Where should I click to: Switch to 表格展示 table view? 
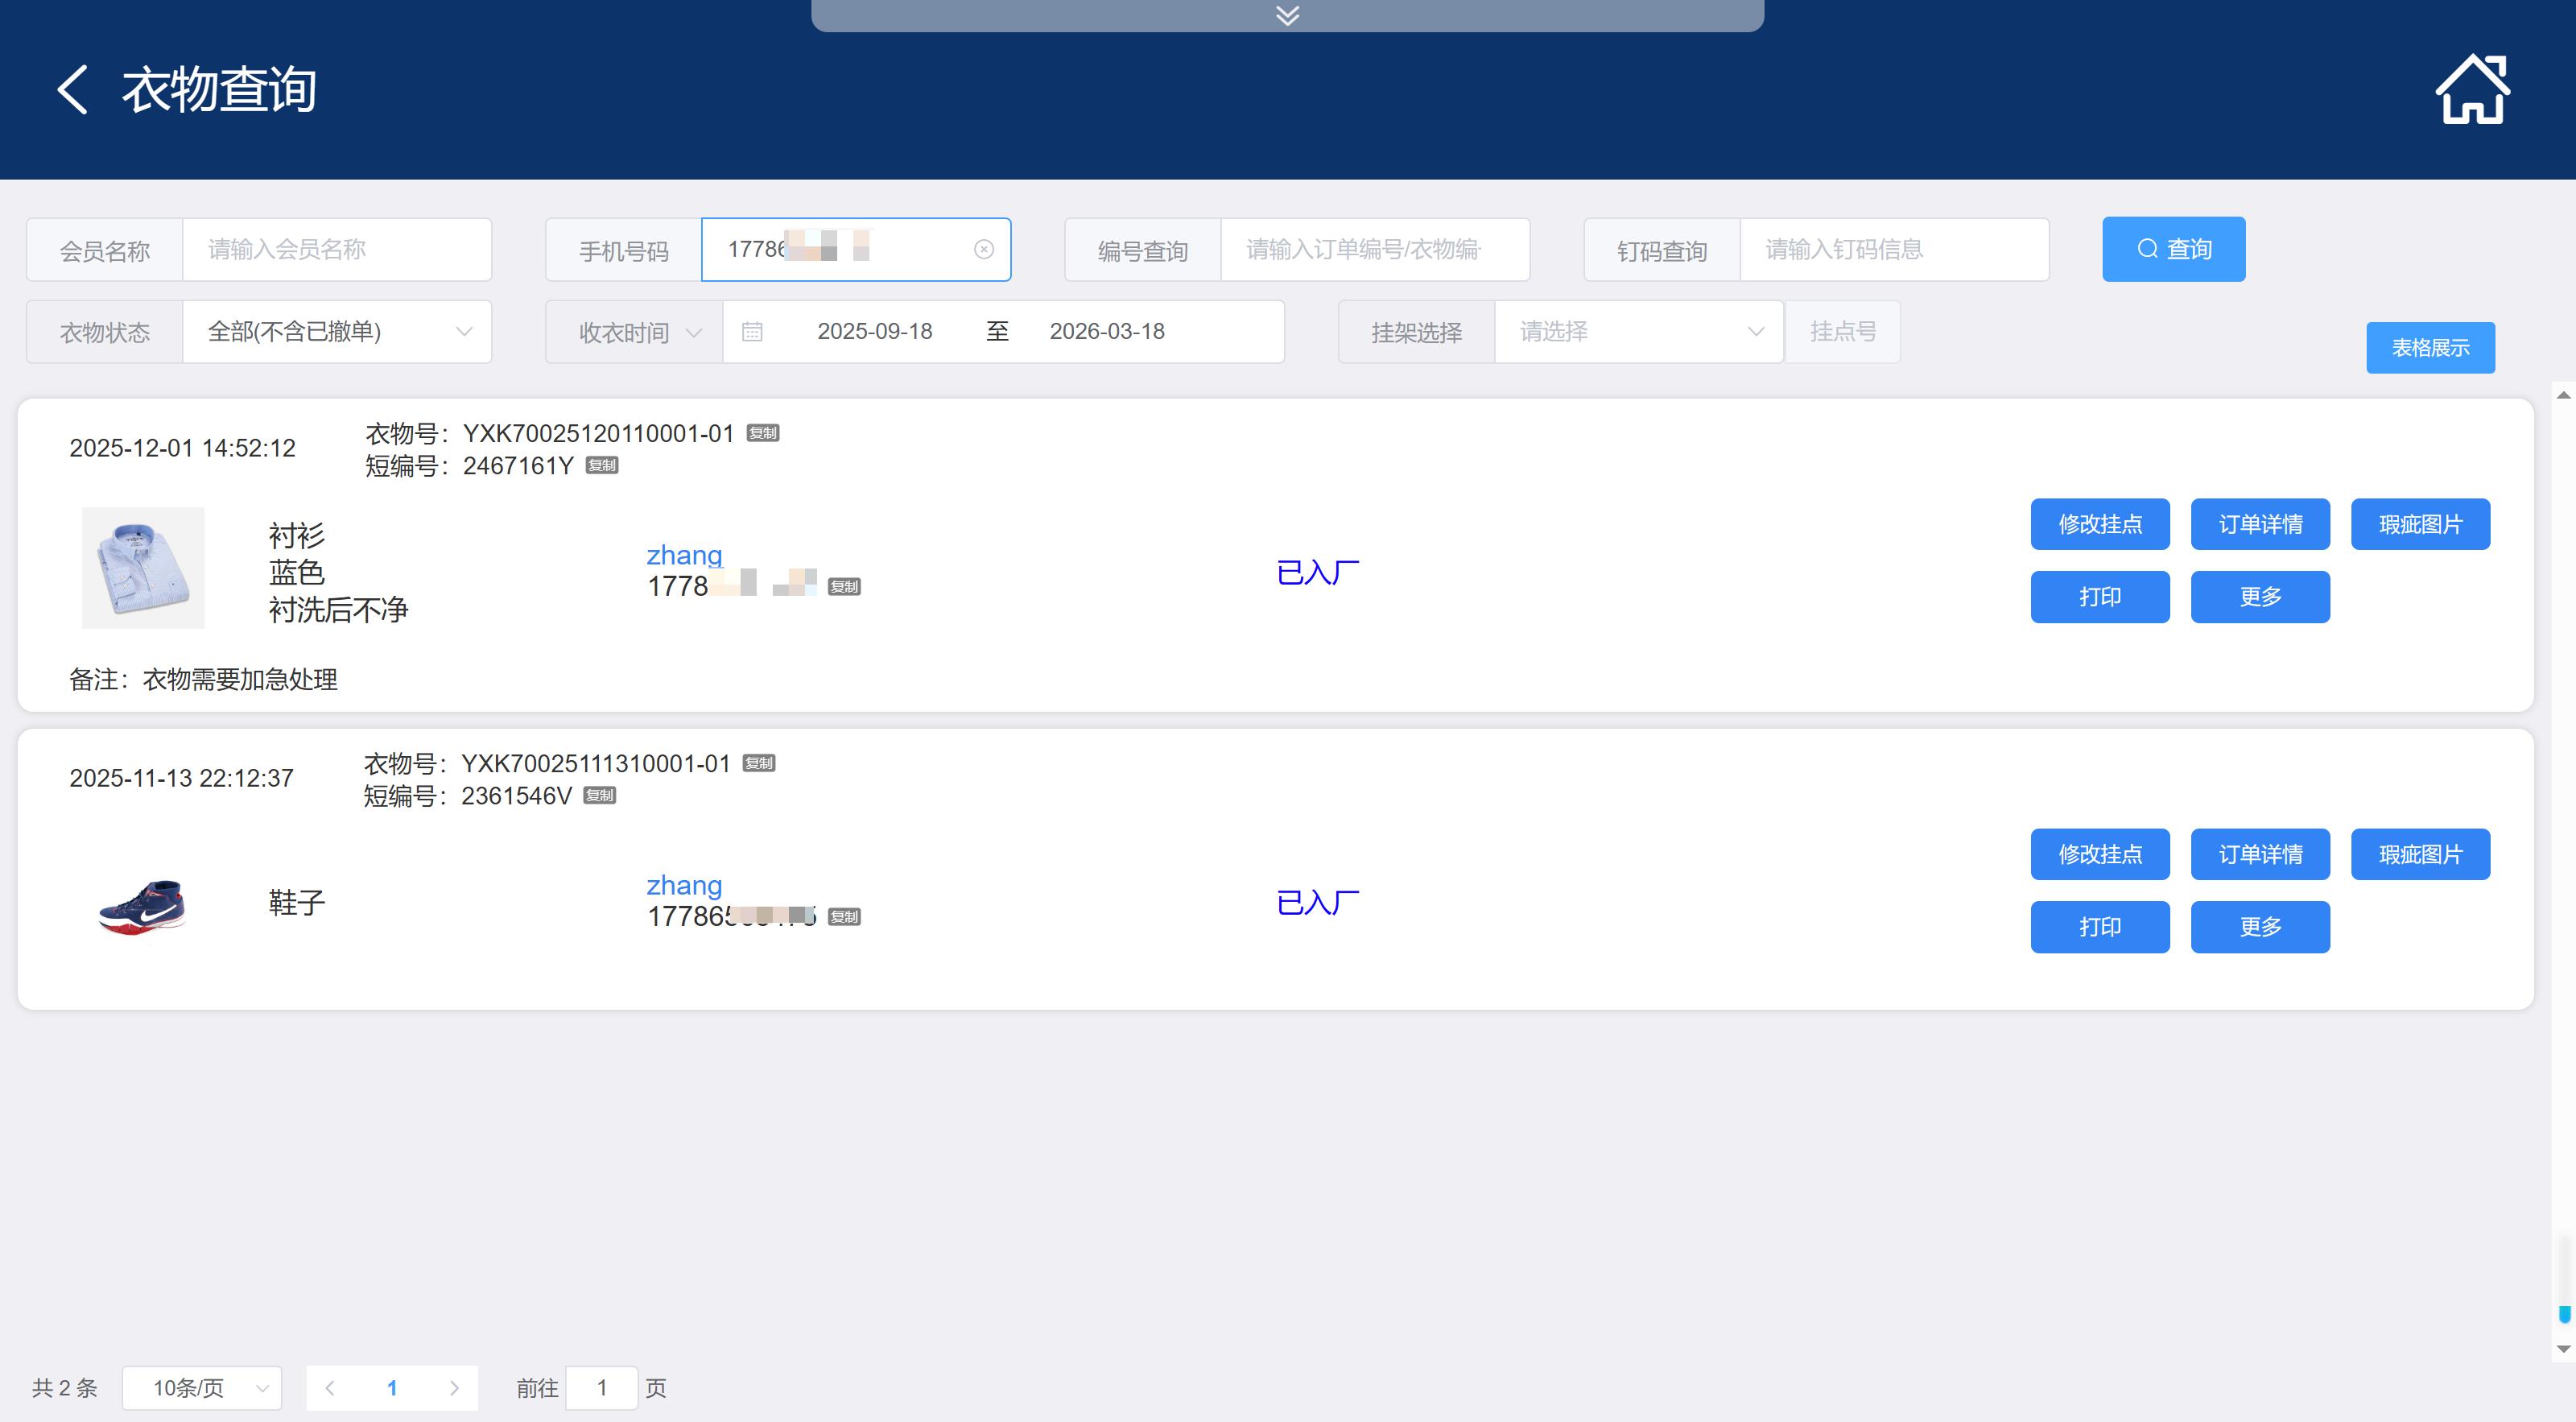2430,348
